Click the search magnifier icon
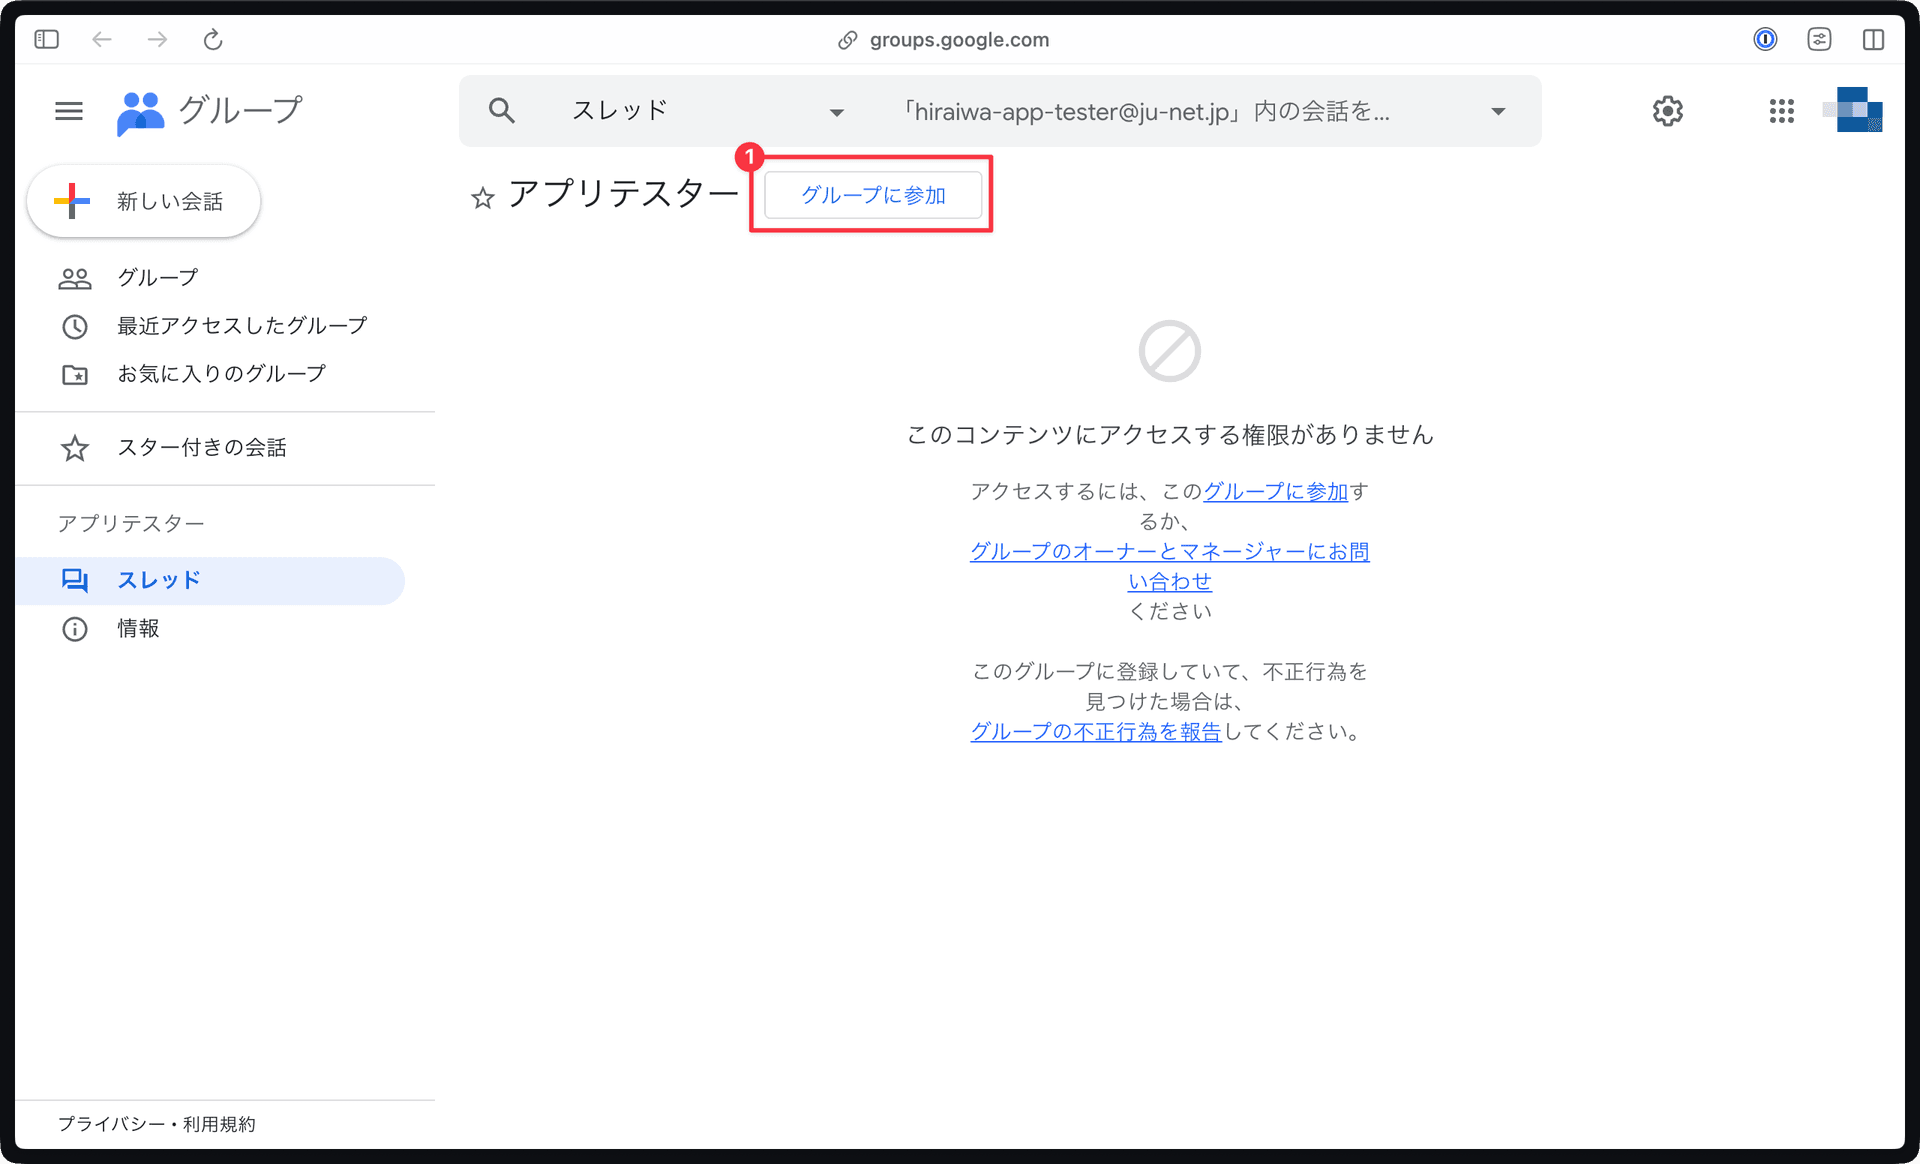Viewport: 1920px width, 1164px height. [x=502, y=110]
